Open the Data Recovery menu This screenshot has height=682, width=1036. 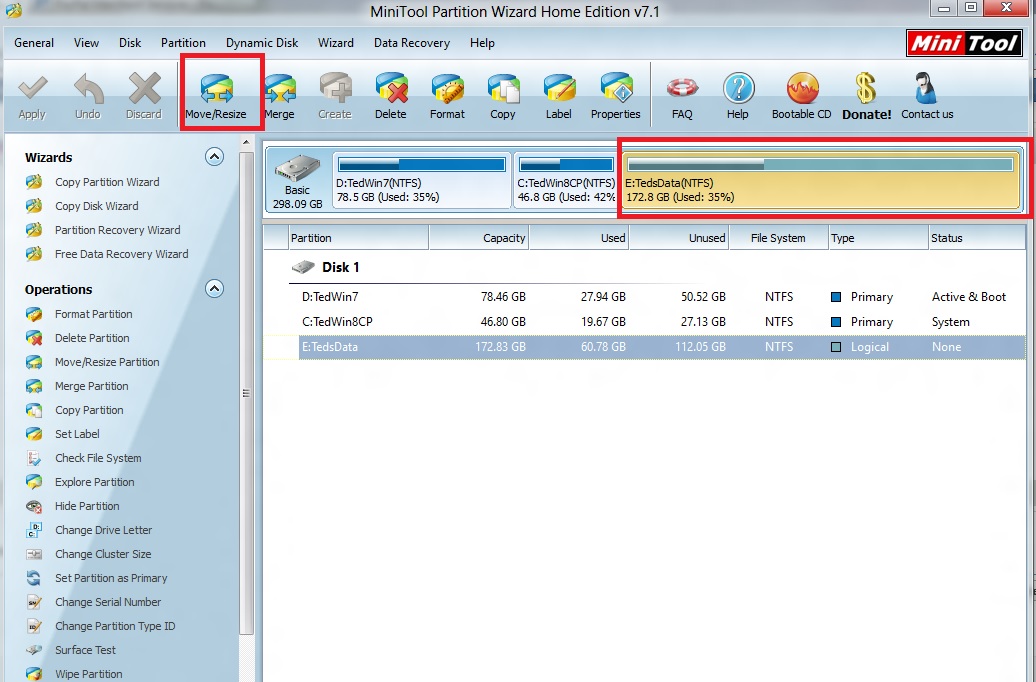(412, 43)
